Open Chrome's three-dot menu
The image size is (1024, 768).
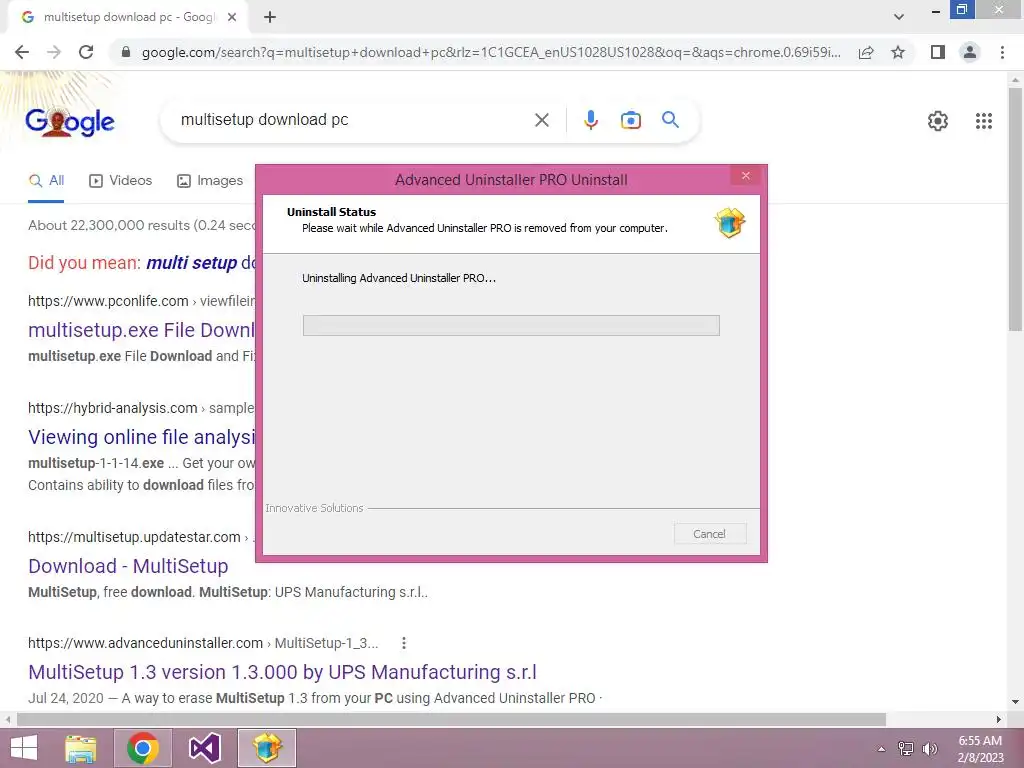click(1002, 52)
